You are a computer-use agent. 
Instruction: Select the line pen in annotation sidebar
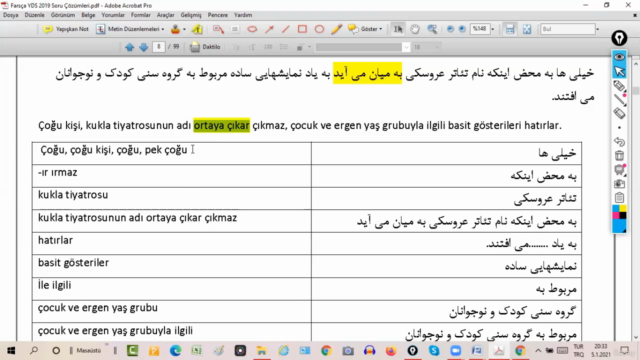point(619,100)
